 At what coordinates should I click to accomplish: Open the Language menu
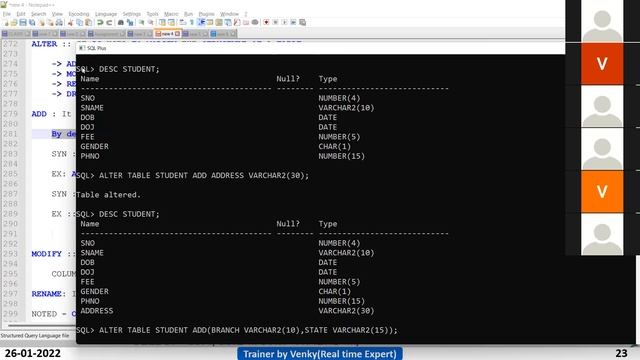106,14
